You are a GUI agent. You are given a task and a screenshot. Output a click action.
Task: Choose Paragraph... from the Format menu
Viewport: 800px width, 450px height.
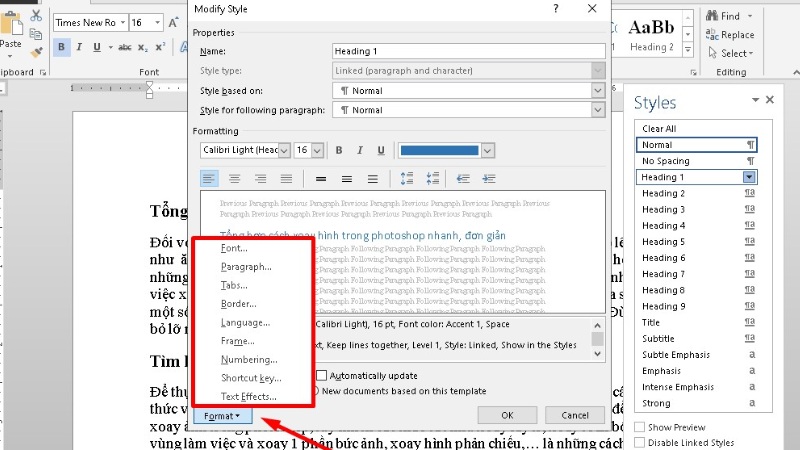(246, 267)
